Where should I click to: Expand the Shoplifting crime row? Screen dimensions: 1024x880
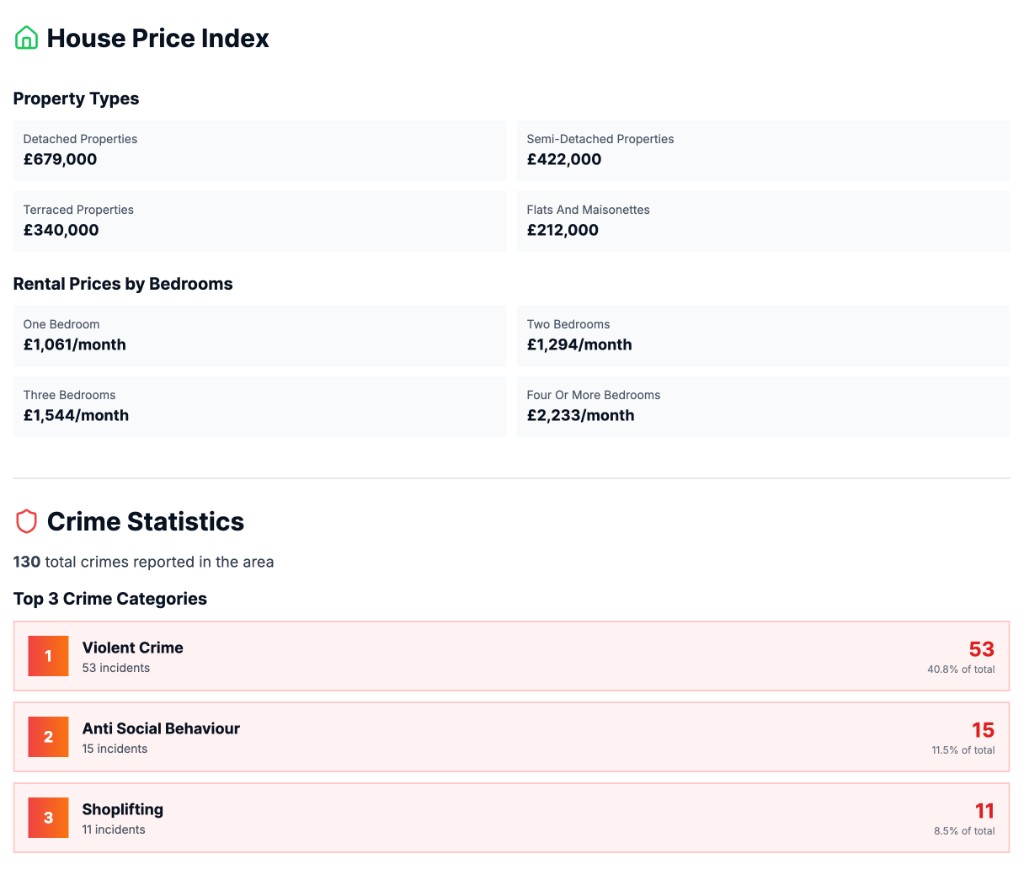512,817
